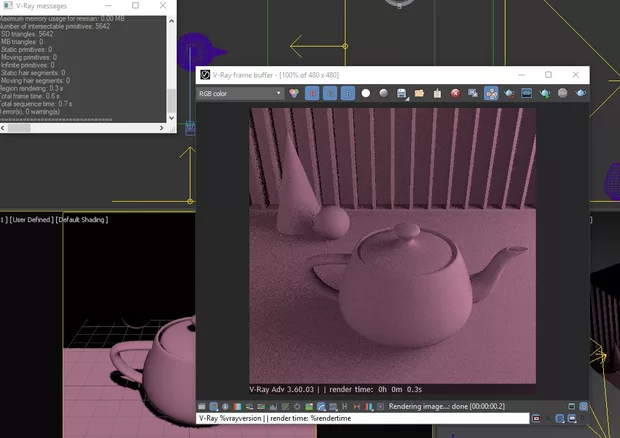The width and height of the screenshot is (620, 438).
Task: Open the [Default Shading] viewport menu
Action: coord(82,219)
